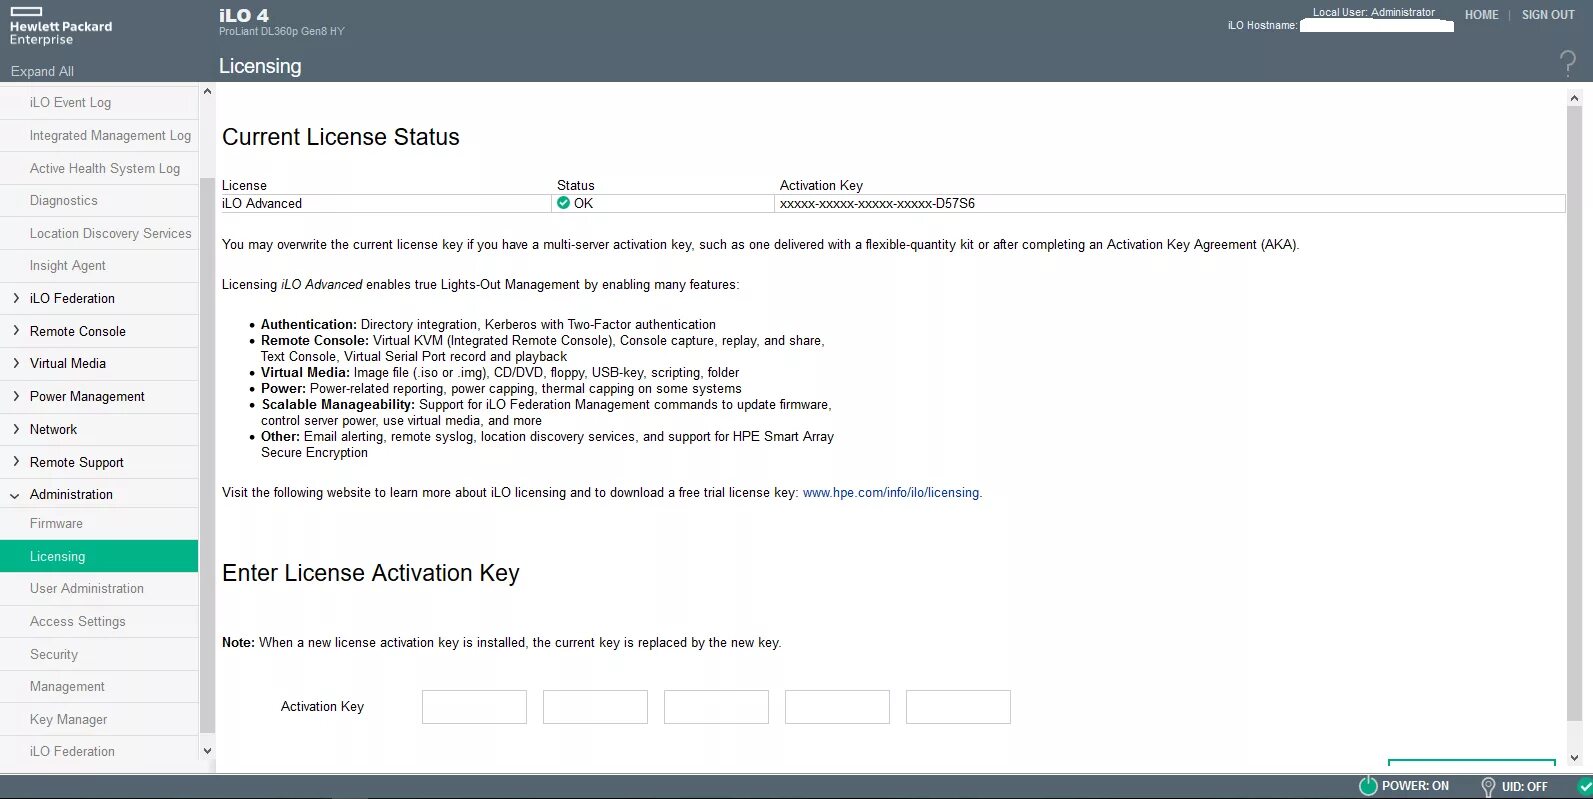This screenshot has width=1593, height=799.
Task: Click the License column header
Action: coord(244,185)
